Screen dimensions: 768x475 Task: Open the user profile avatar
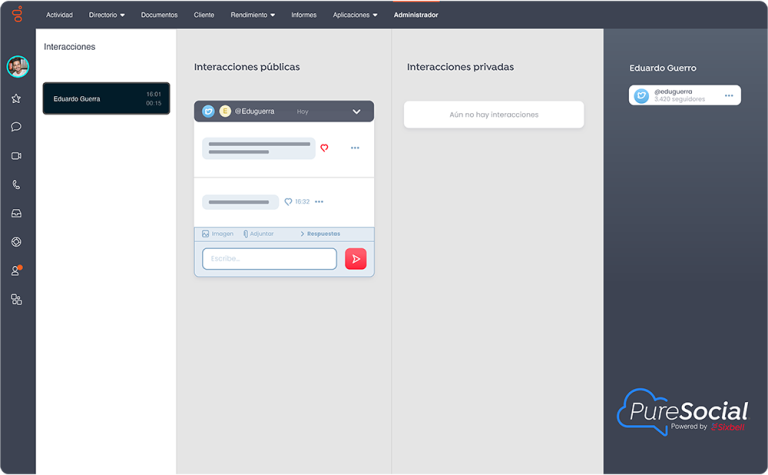pos(18,67)
